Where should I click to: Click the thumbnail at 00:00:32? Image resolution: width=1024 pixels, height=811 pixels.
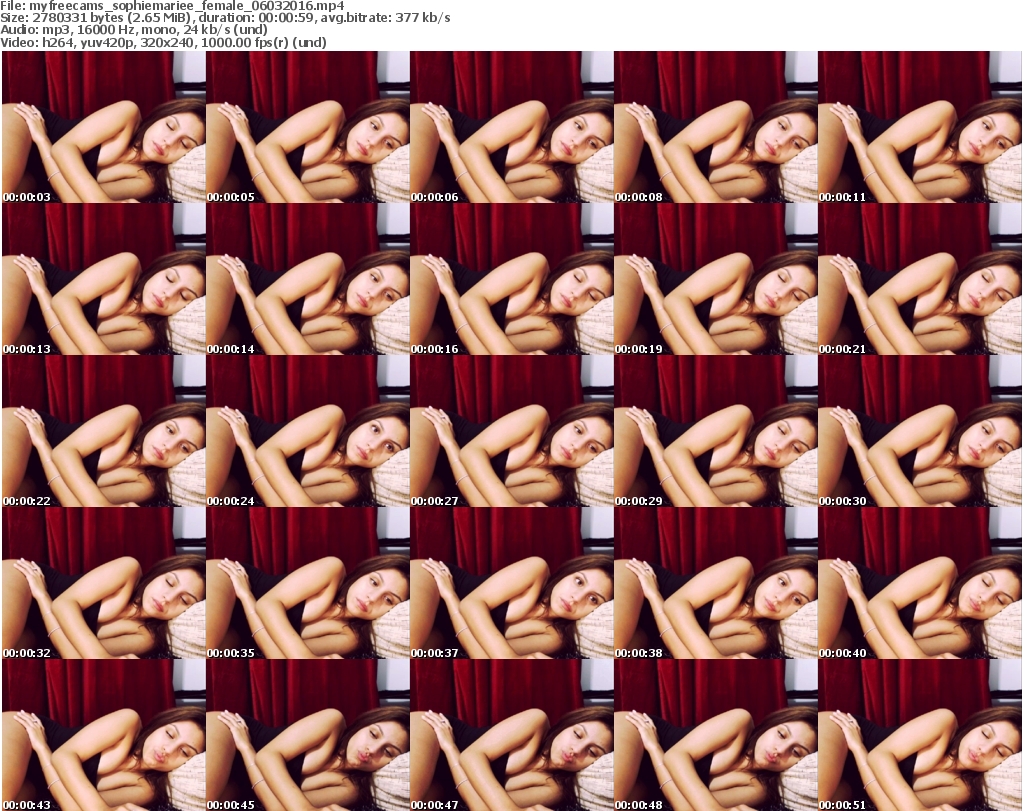pyautogui.click(x=103, y=584)
